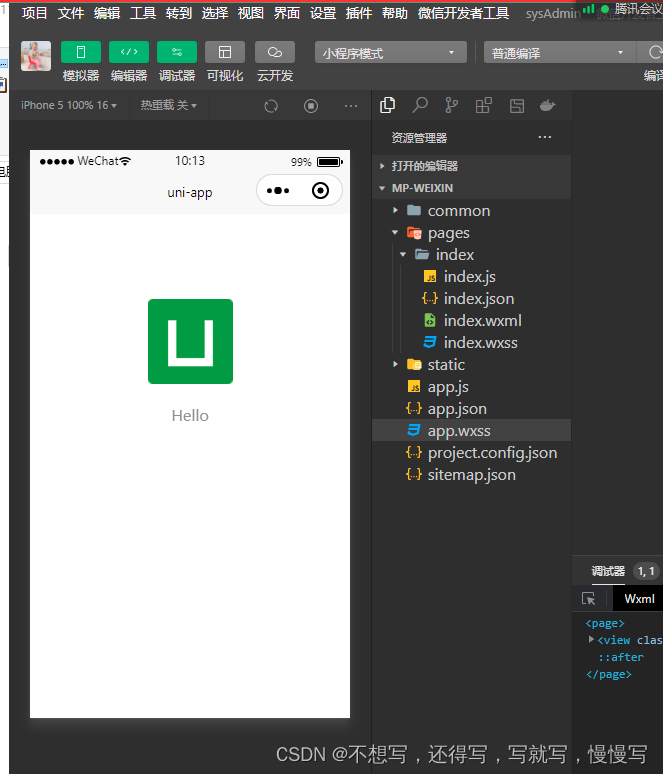This screenshot has width=663, height=774.
Task: Switch to the Wxml tab
Action: tap(639, 599)
